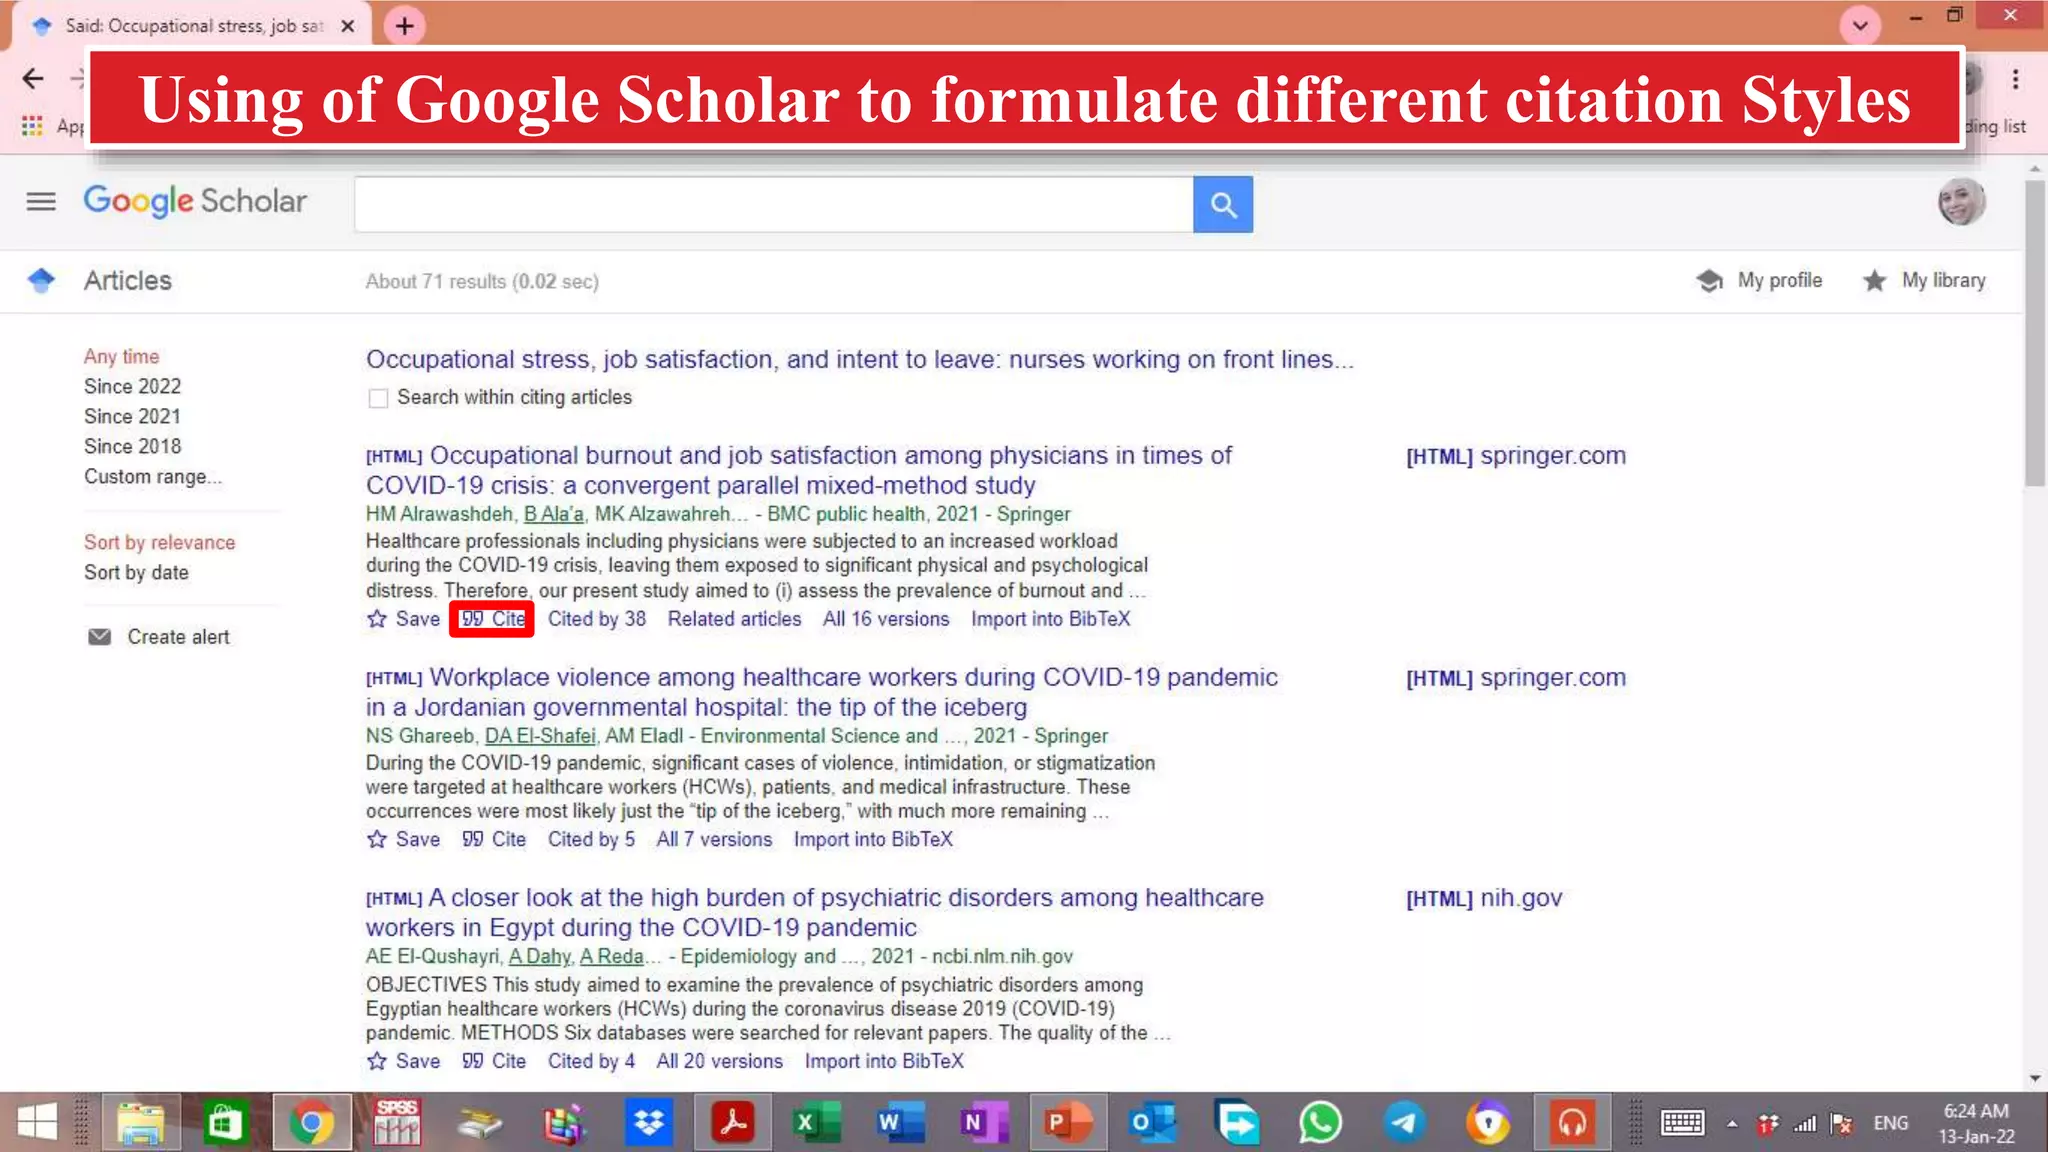Close the Said: Occupational stress tab

coord(348,26)
